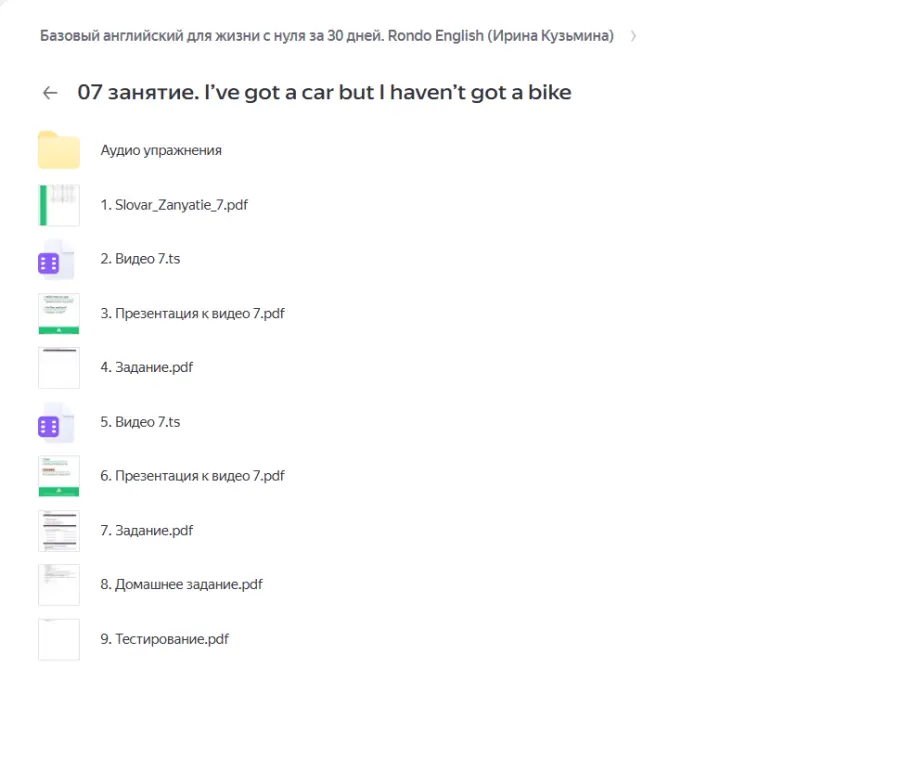Image resolution: width=900 pixels, height=757 pixels.
Task: Select the file name 5. Видео 7.ts
Action: (140, 422)
